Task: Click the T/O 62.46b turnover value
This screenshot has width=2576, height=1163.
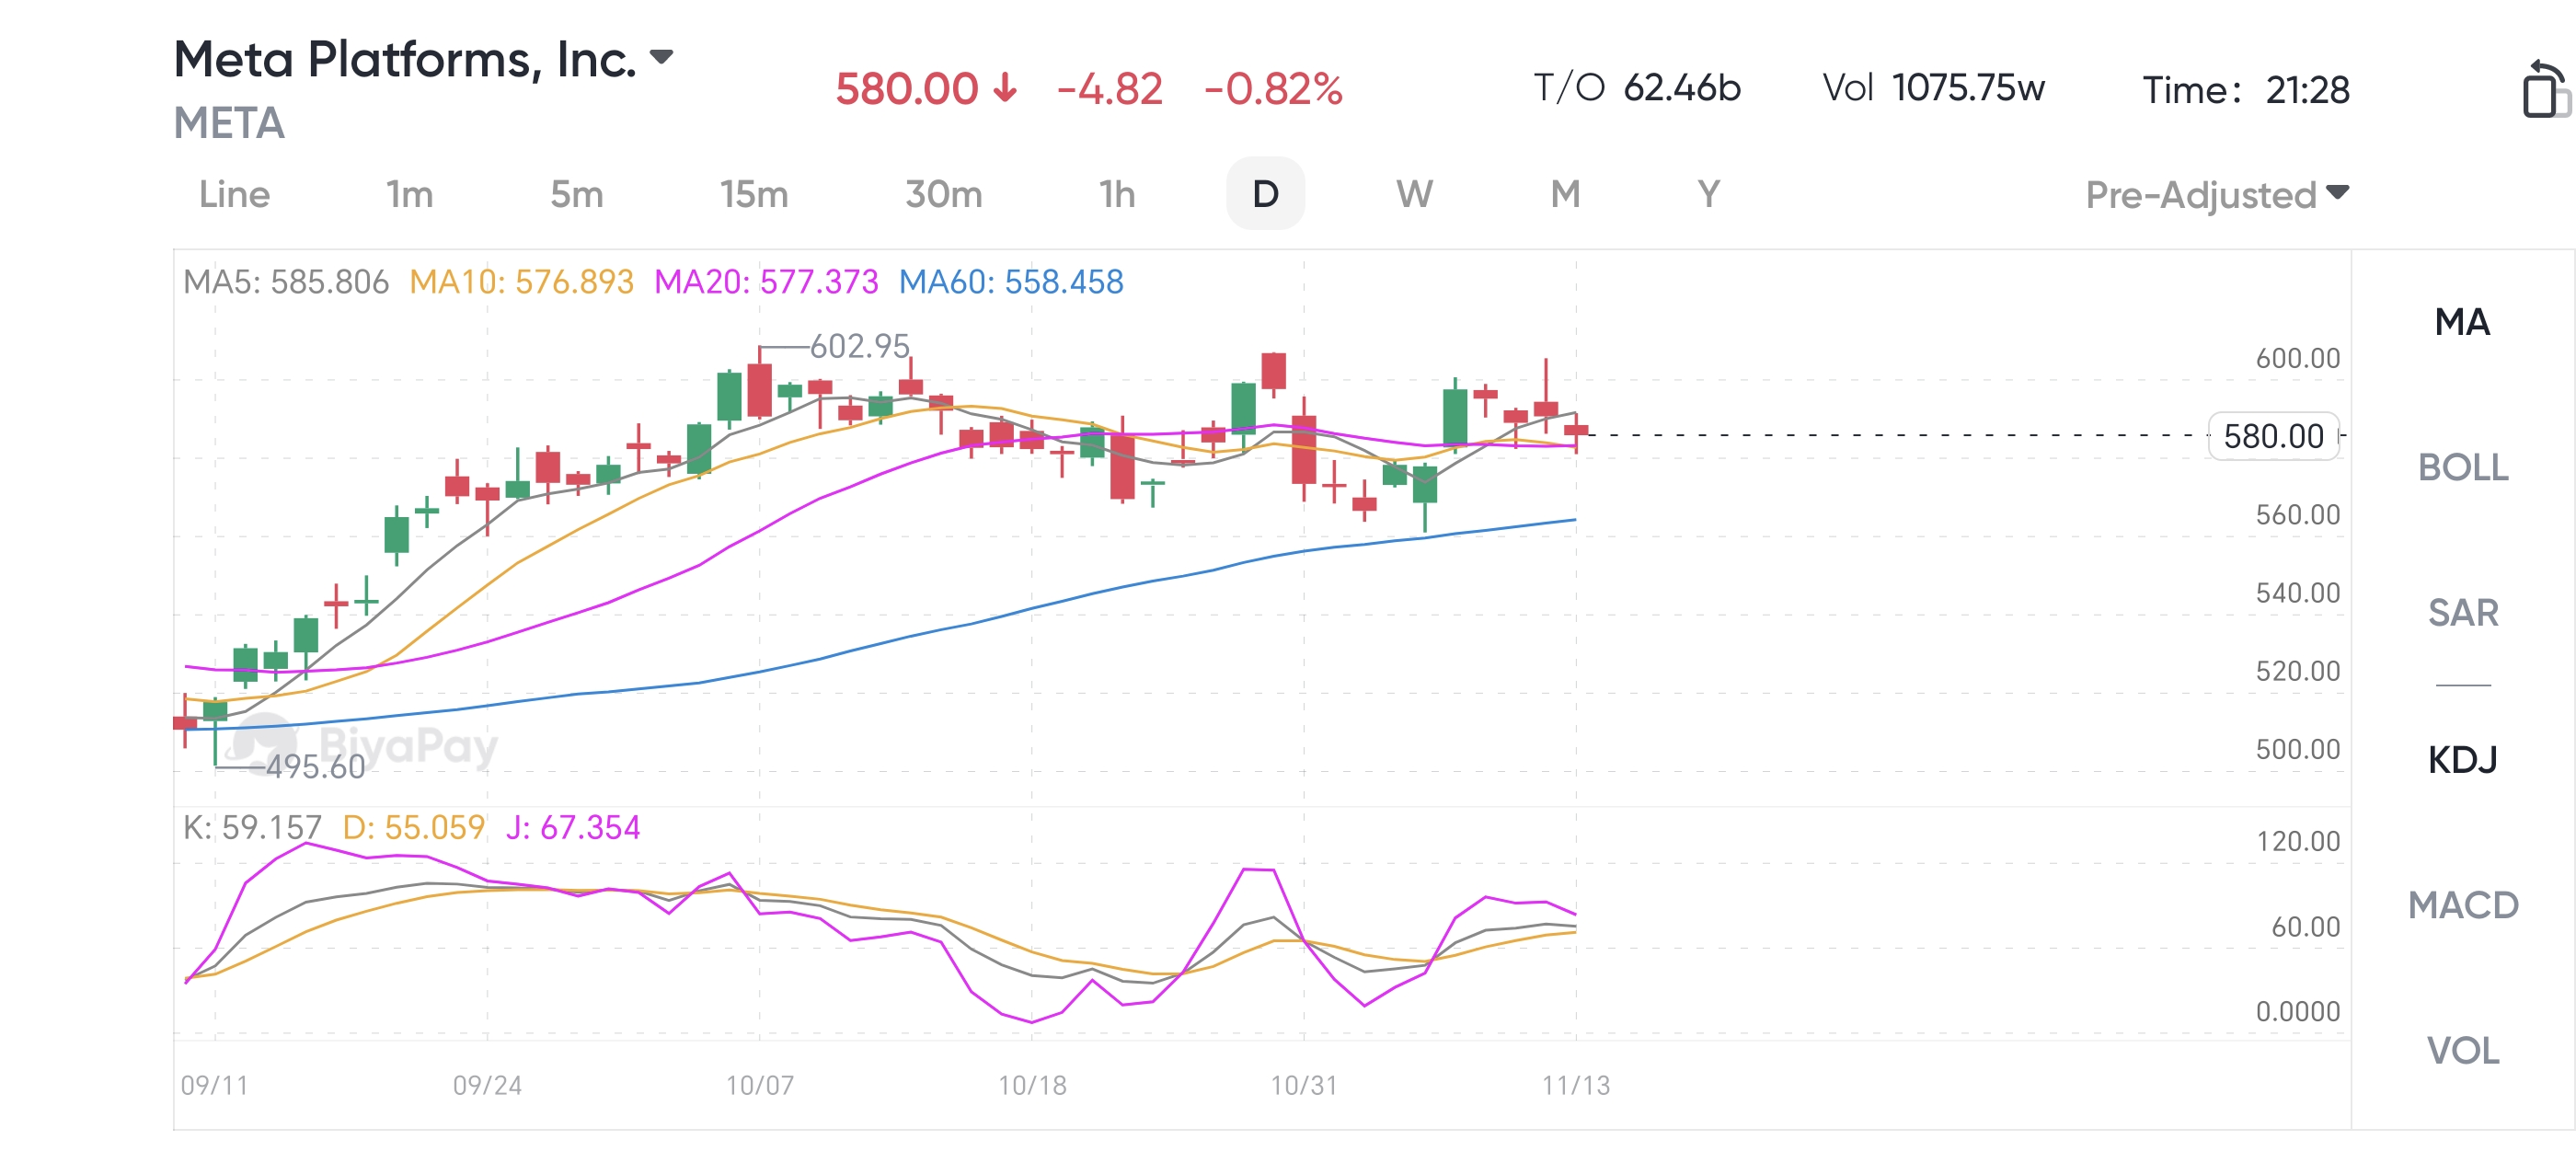Action: click(1637, 88)
